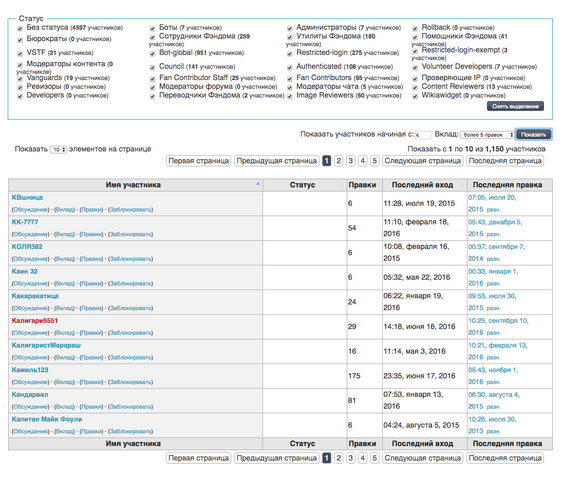Image resolution: width=562 pixels, height=479 pixels.
Task: Open user profile Камиль123
Action: [x=30, y=370]
